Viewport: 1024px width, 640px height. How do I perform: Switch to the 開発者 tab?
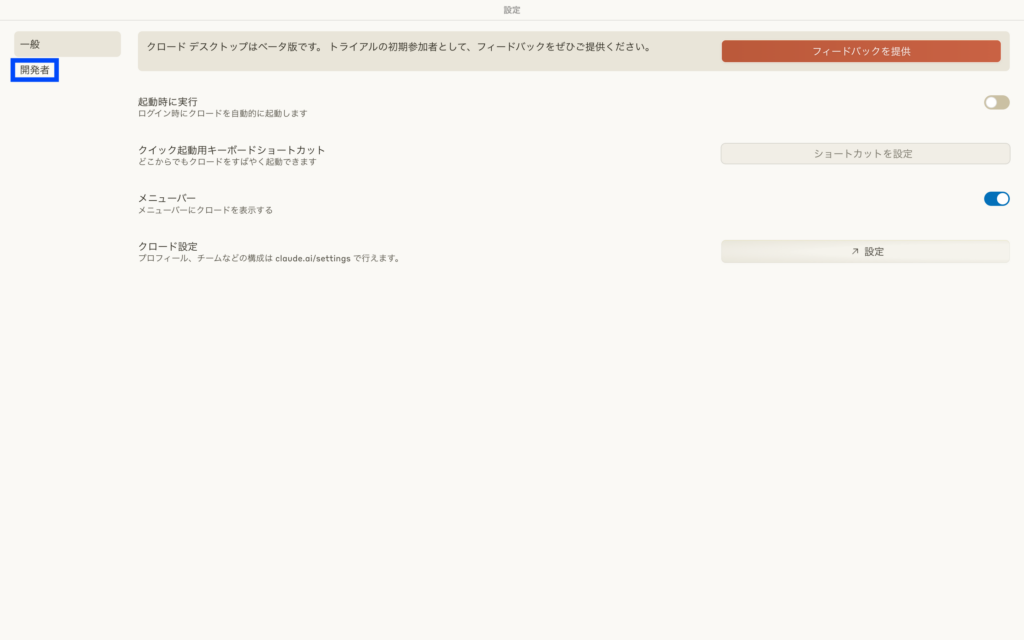click(35, 70)
